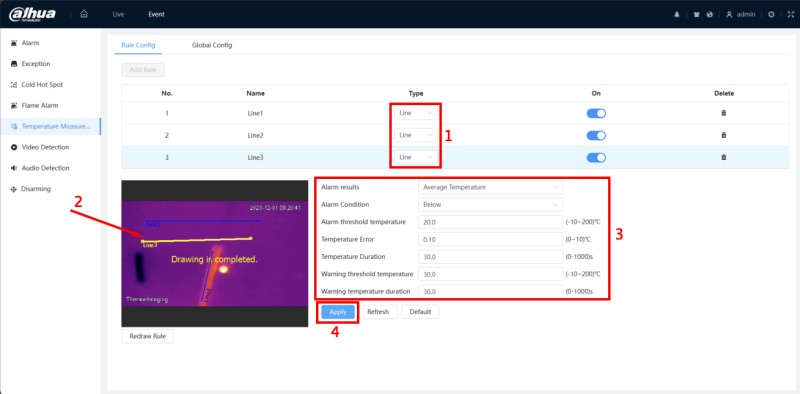Screen dimensions: 800x394
Task: Open the Live menu
Action: point(118,14)
